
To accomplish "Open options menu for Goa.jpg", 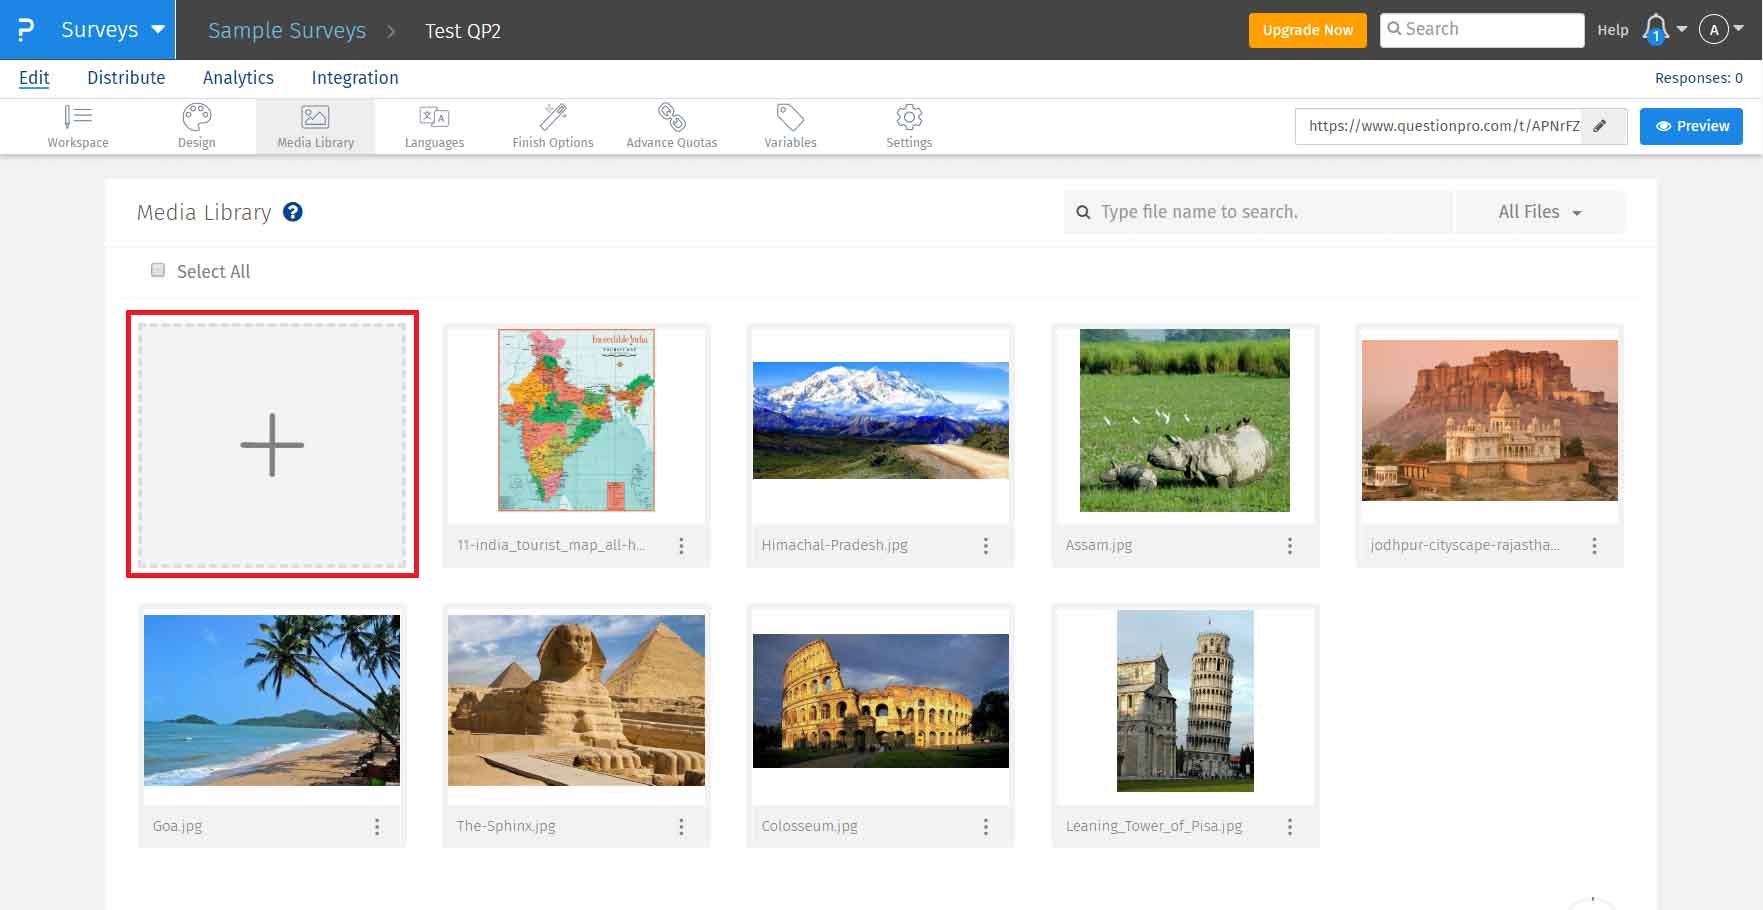I will tap(377, 827).
